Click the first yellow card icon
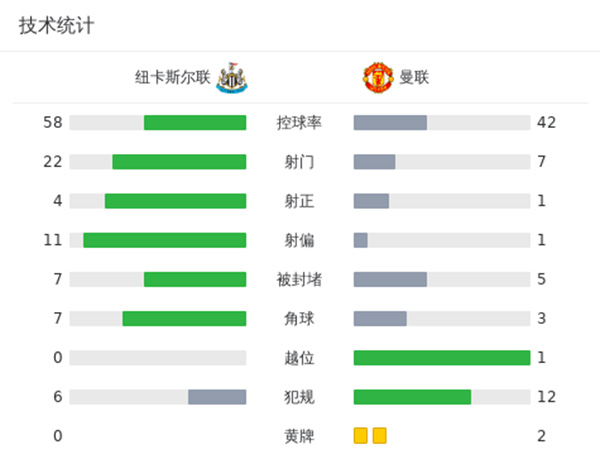600x459 pixels. pos(361,436)
